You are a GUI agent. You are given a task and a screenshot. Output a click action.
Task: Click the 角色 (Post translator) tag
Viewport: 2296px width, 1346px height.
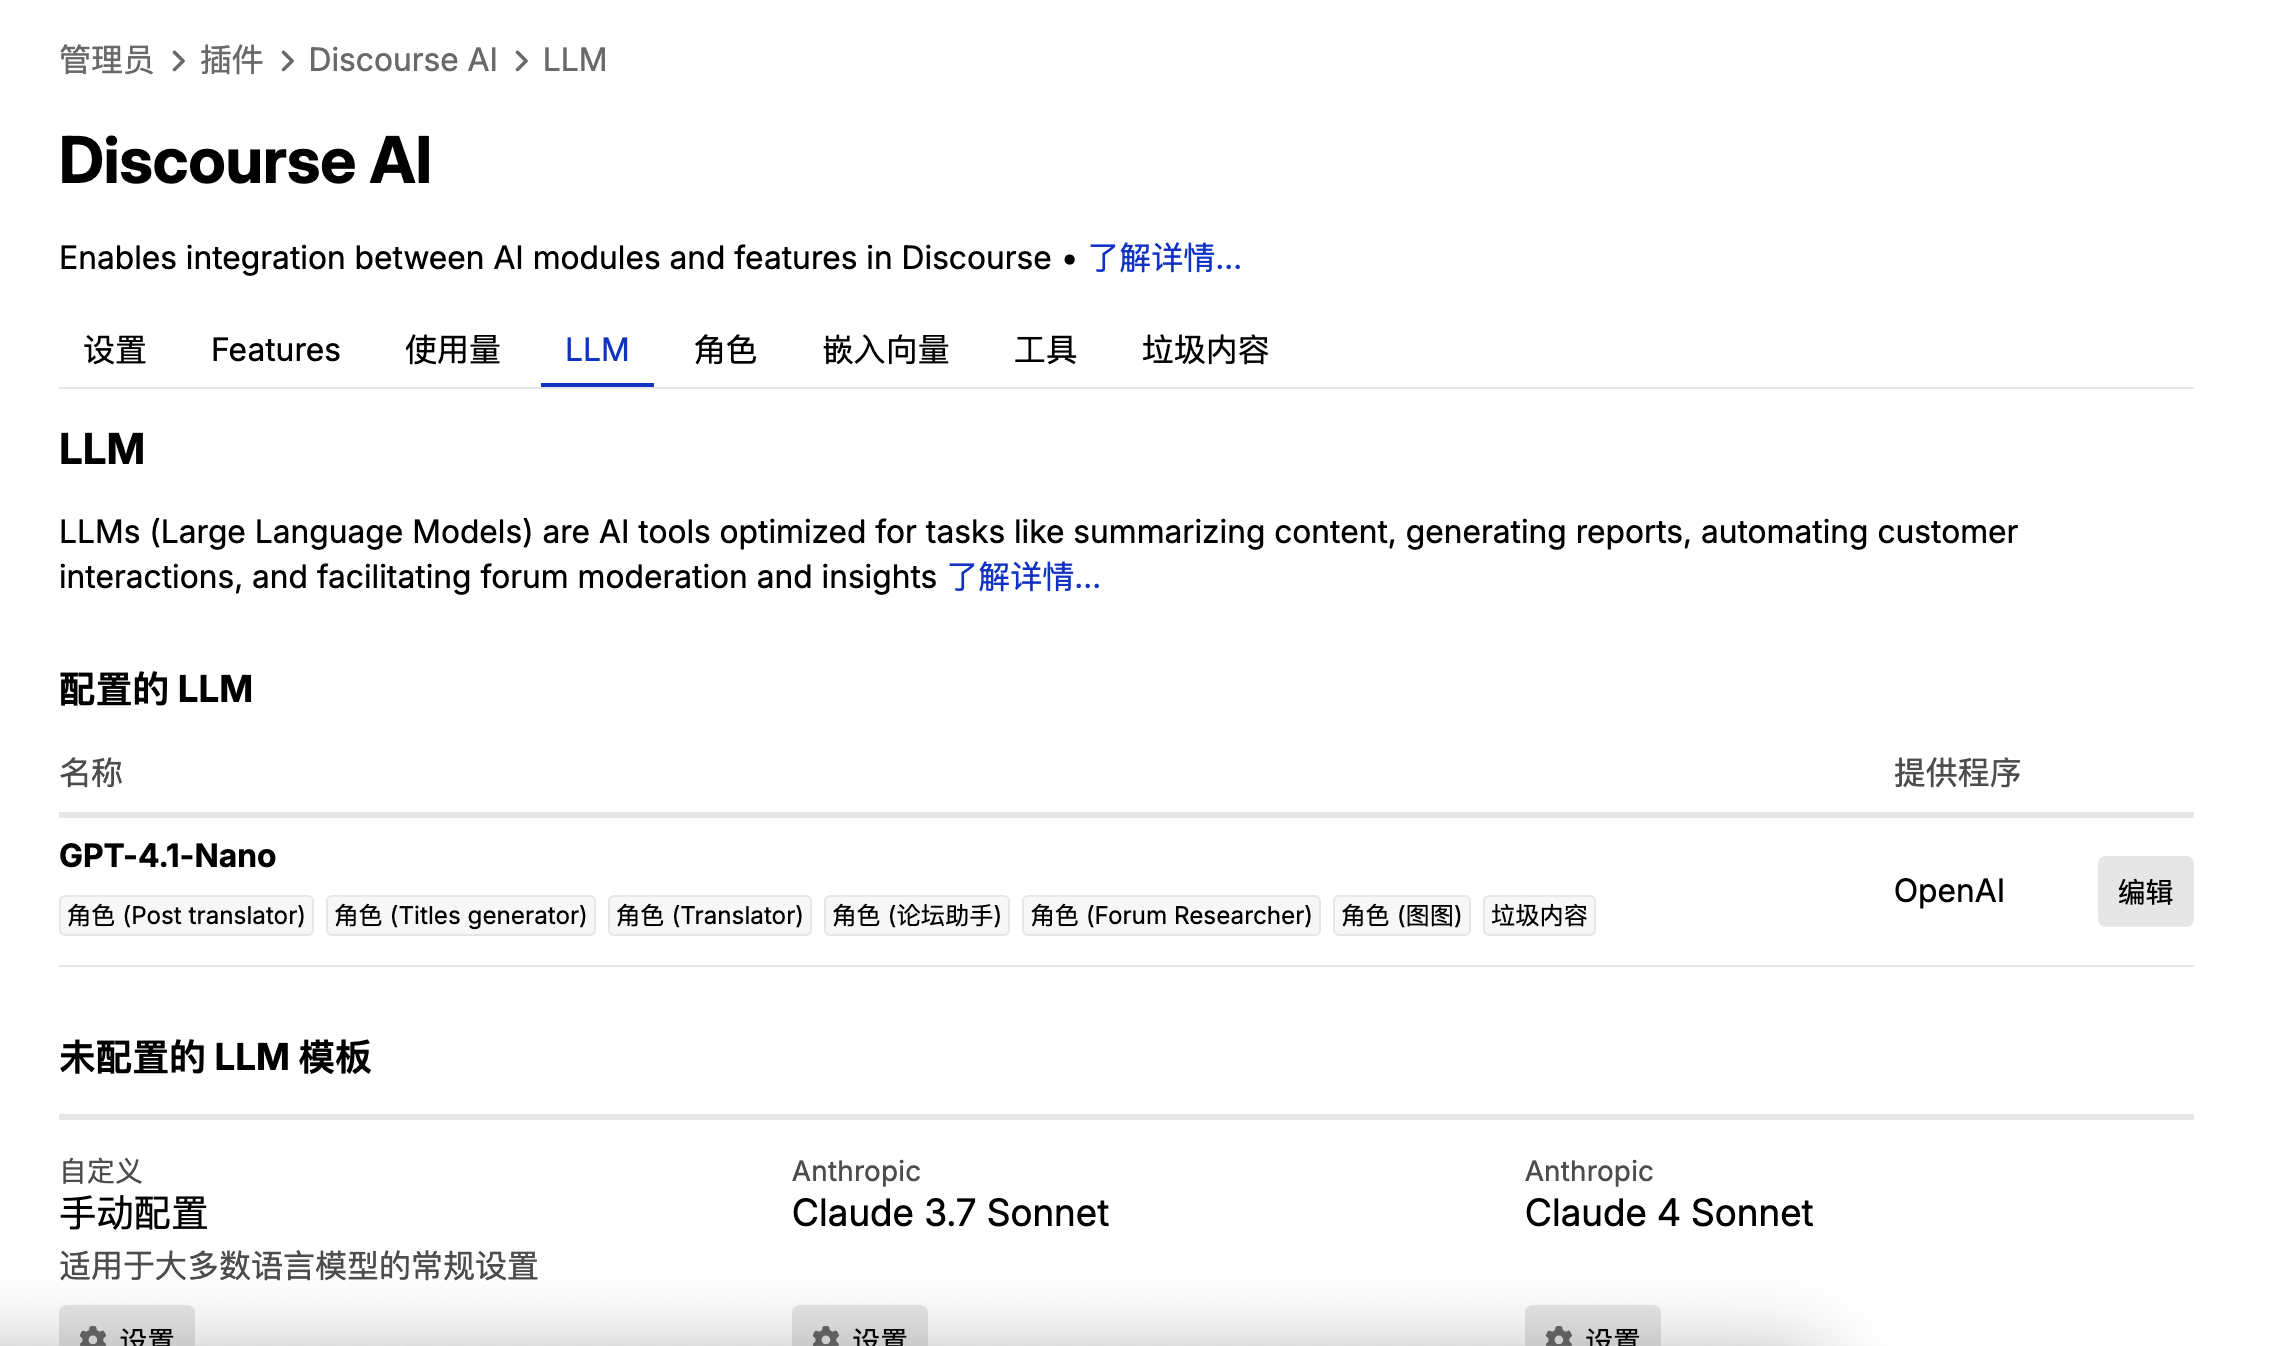tap(186, 915)
